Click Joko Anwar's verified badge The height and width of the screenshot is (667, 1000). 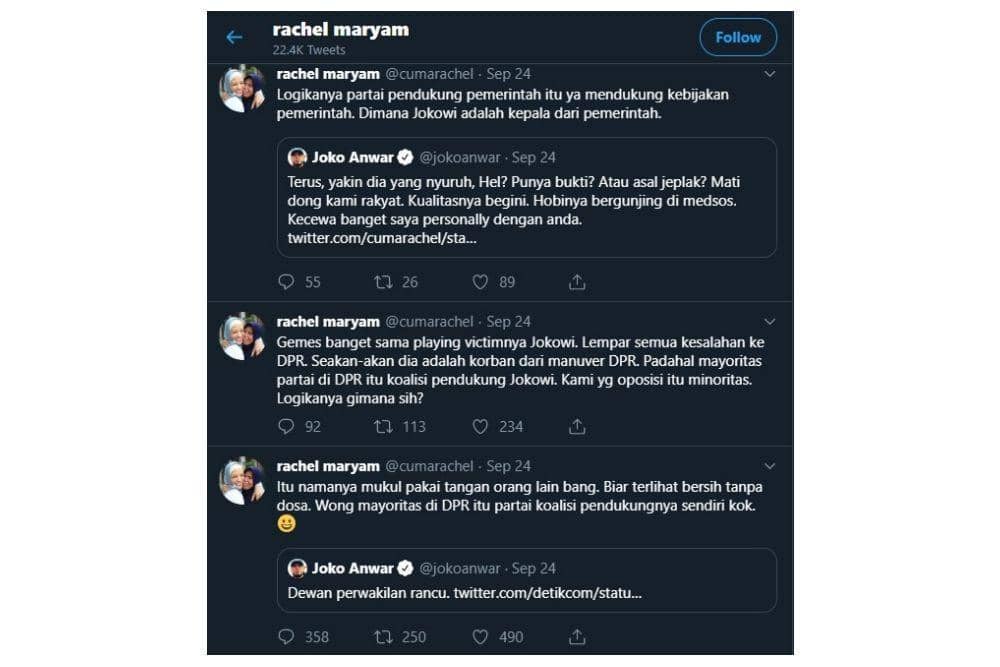tap(406, 157)
